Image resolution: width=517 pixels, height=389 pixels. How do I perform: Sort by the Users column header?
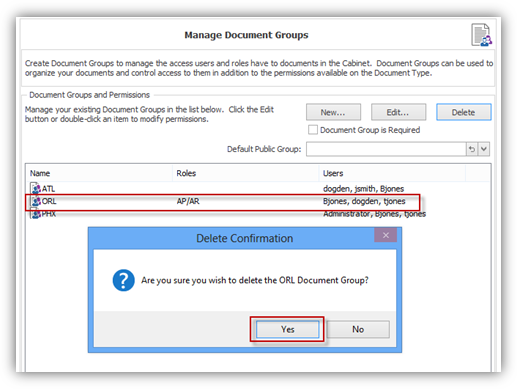[x=392, y=173]
